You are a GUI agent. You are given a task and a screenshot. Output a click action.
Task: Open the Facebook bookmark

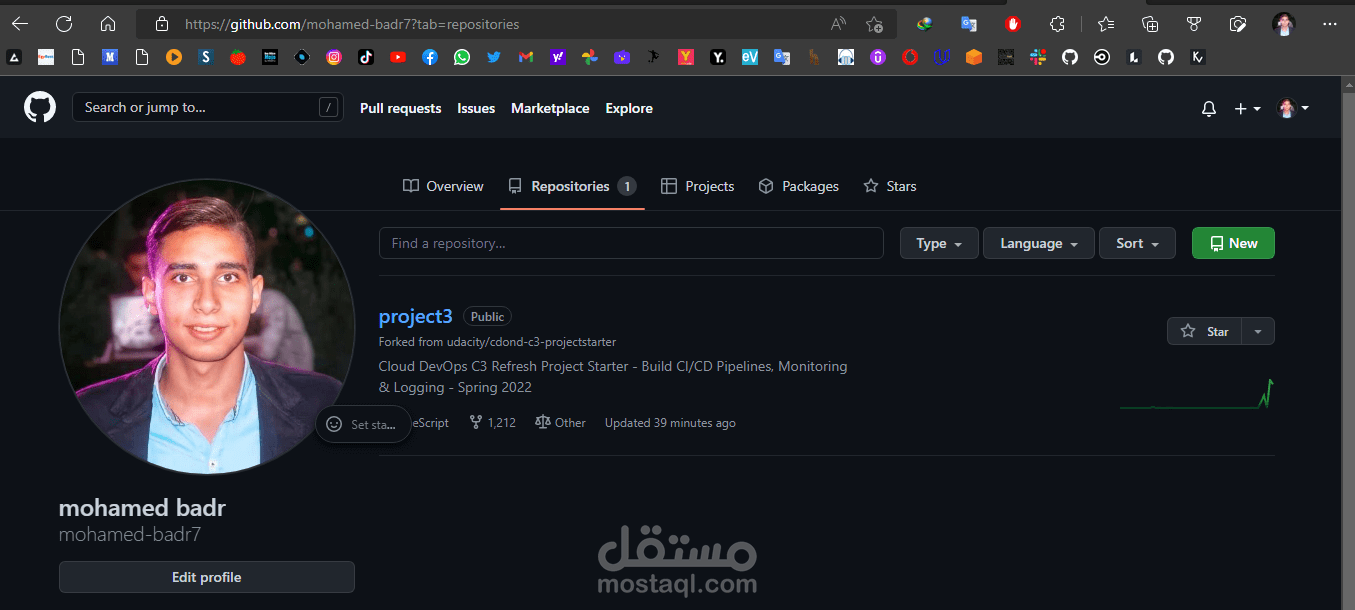pos(430,58)
